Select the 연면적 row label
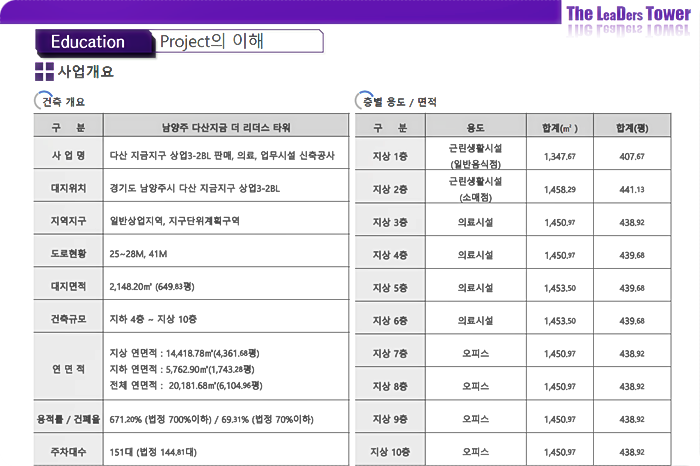700x466 pixels. [x=68, y=368]
